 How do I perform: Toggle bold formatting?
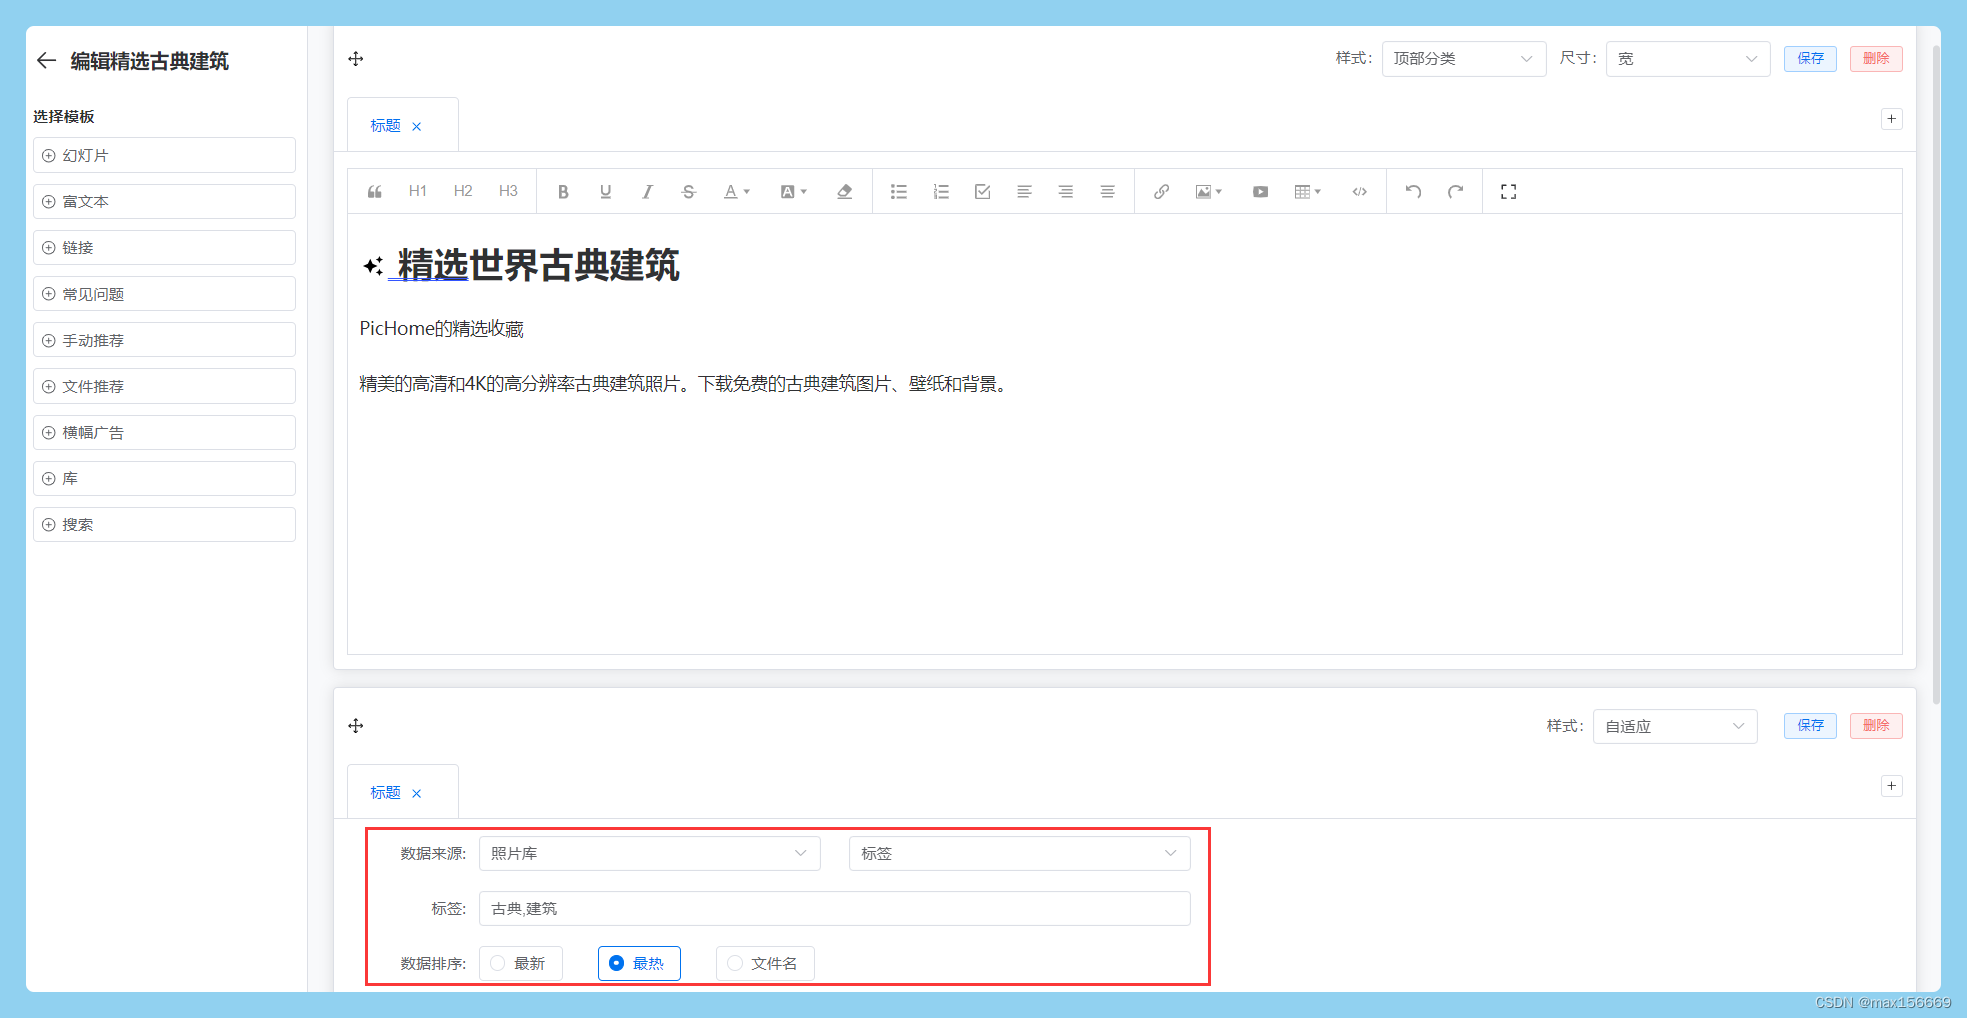[563, 192]
